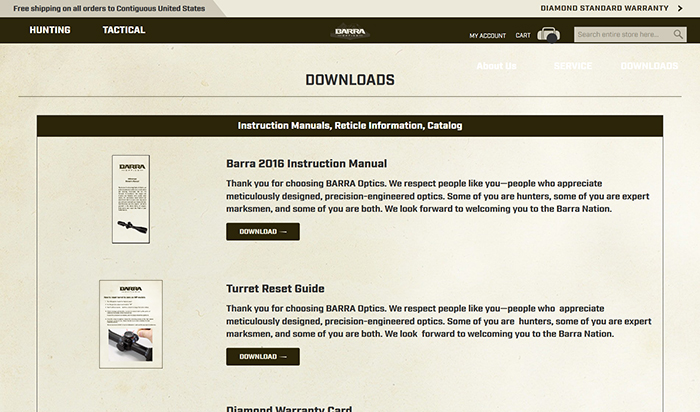Click the Diamond Standard Warranty arrow
This screenshot has height=412, width=700.
pos(680,8)
